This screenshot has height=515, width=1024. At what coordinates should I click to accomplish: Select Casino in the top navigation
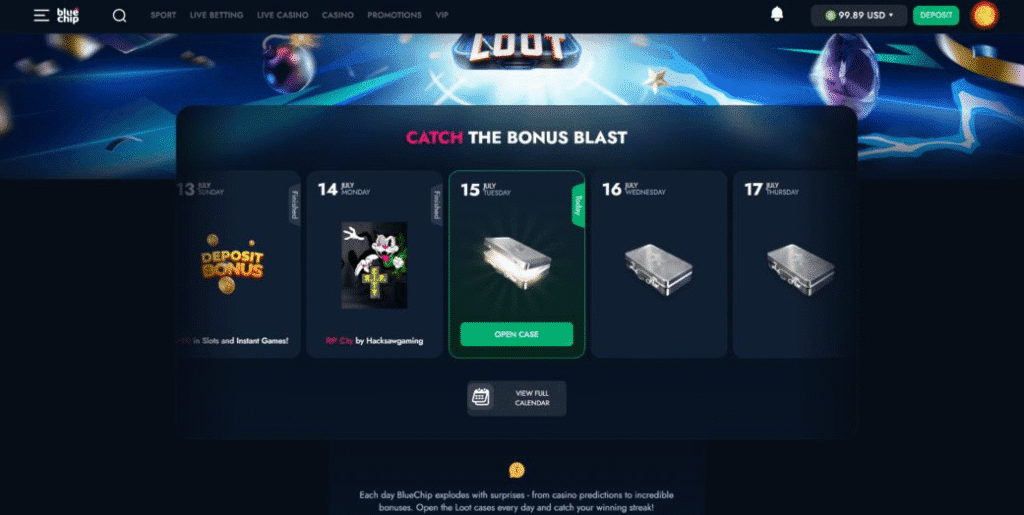(338, 15)
